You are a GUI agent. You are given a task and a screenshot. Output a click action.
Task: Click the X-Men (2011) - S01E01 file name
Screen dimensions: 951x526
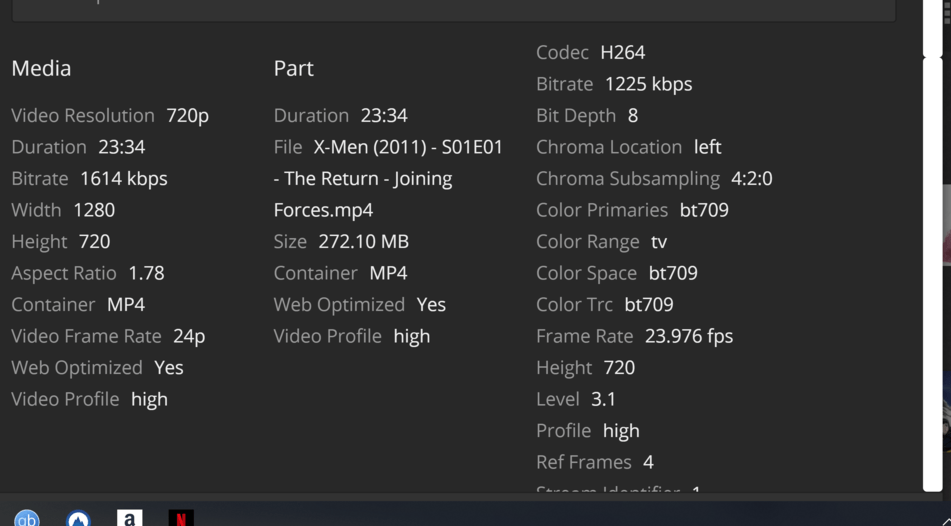408,147
